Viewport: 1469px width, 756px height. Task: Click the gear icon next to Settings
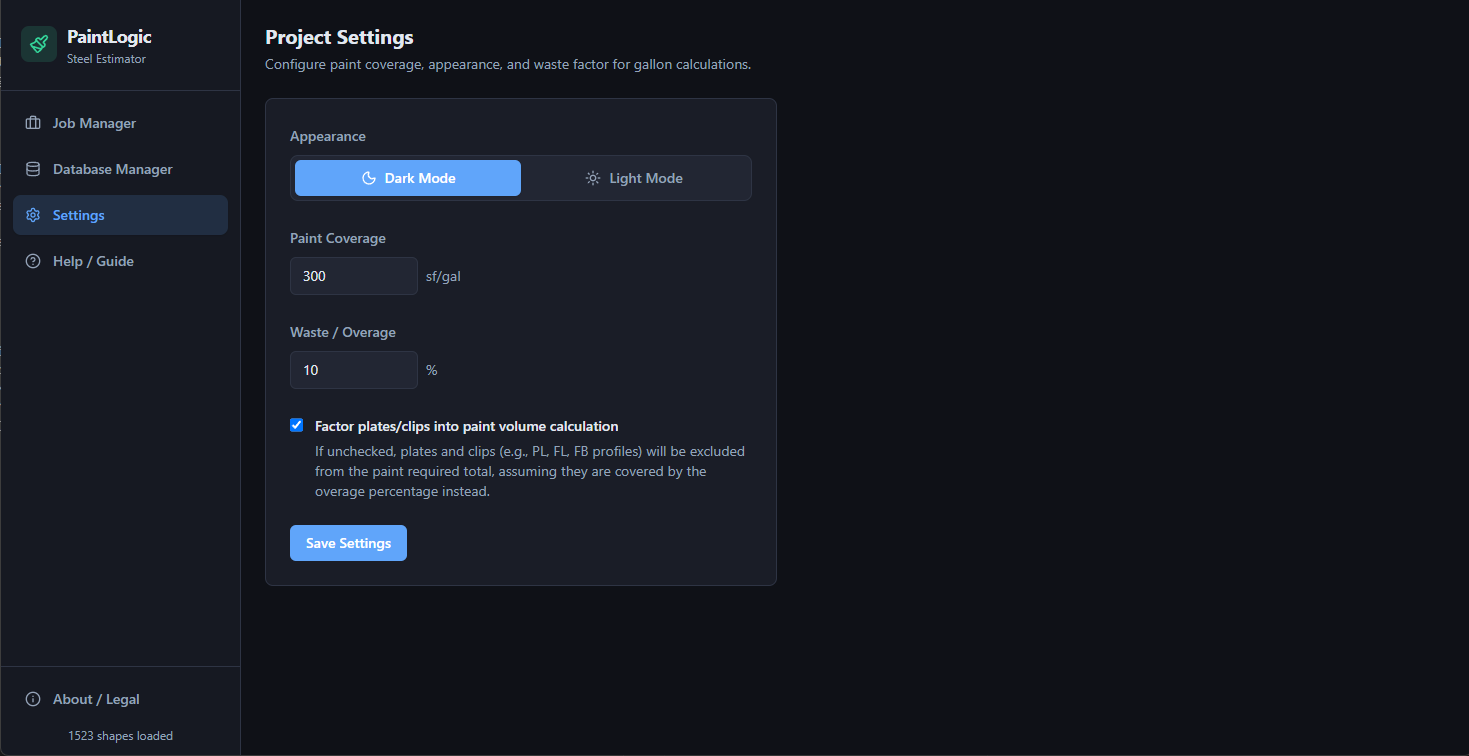(33, 215)
